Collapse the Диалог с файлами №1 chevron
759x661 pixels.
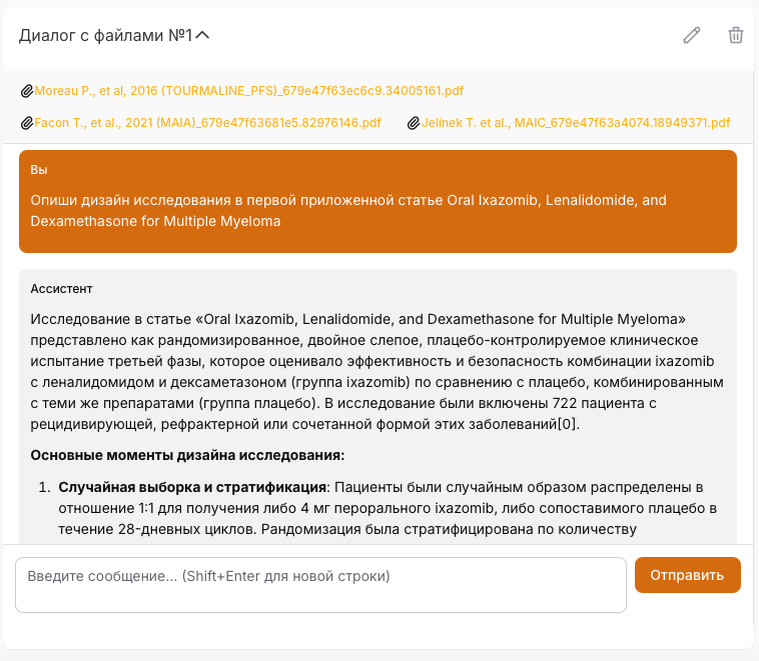202,35
